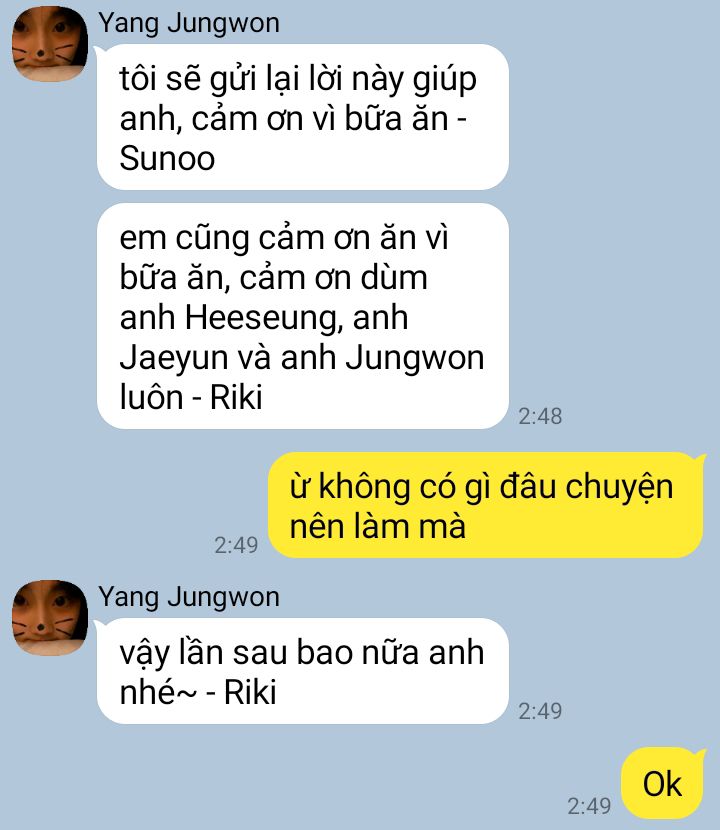Tap the word 'Sunoo' in the first message

click(167, 158)
